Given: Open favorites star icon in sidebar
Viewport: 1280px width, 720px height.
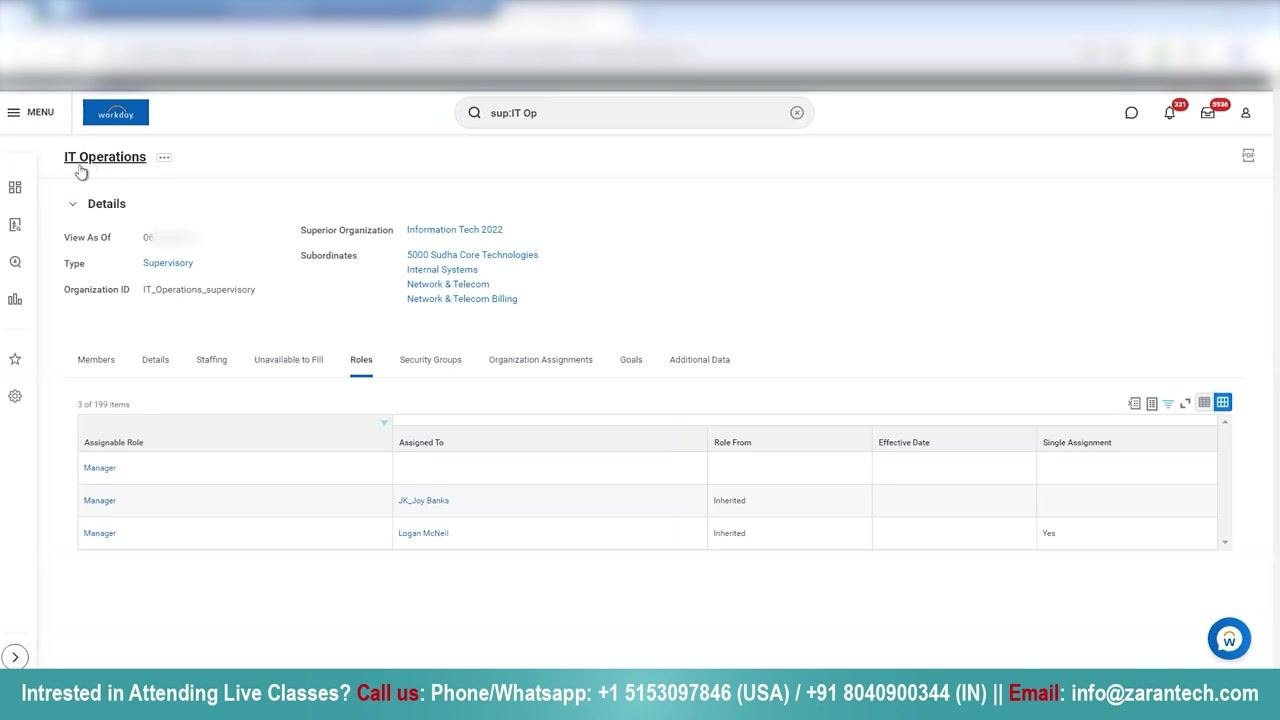Looking at the screenshot, I should pos(15,359).
